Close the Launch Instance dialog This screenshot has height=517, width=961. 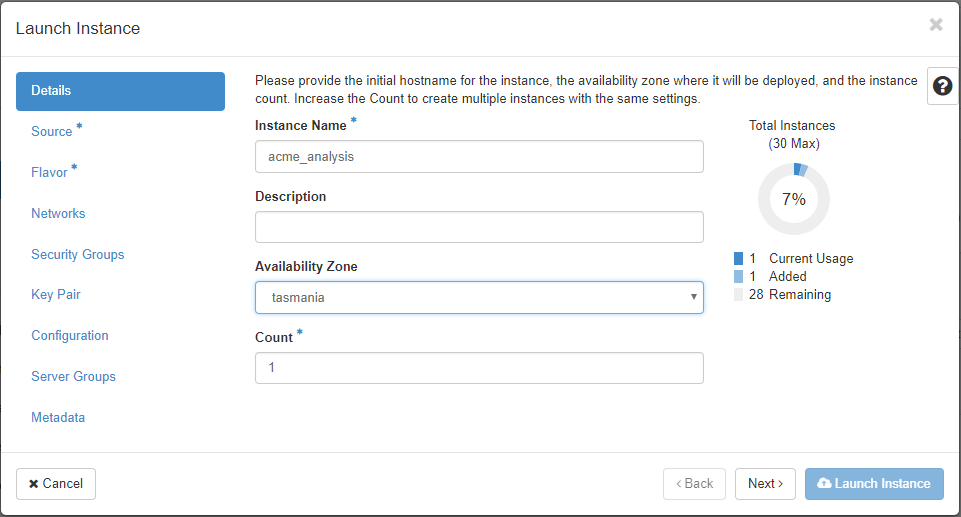tap(936, 25)
